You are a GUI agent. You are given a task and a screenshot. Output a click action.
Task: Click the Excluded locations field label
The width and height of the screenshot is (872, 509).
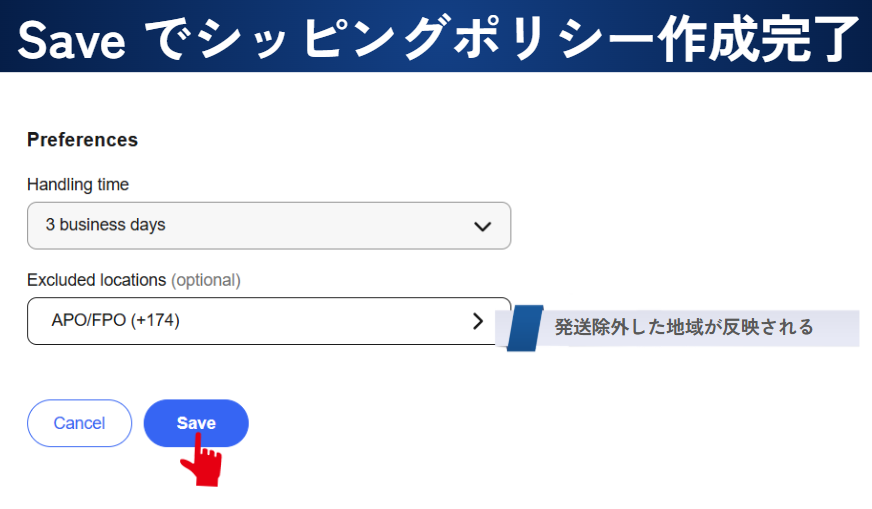click(96, 280)
